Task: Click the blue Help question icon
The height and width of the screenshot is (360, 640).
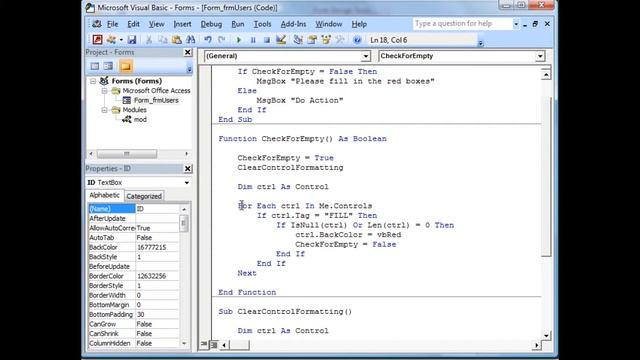Action: pyautogui.click(x=357, y=40)
